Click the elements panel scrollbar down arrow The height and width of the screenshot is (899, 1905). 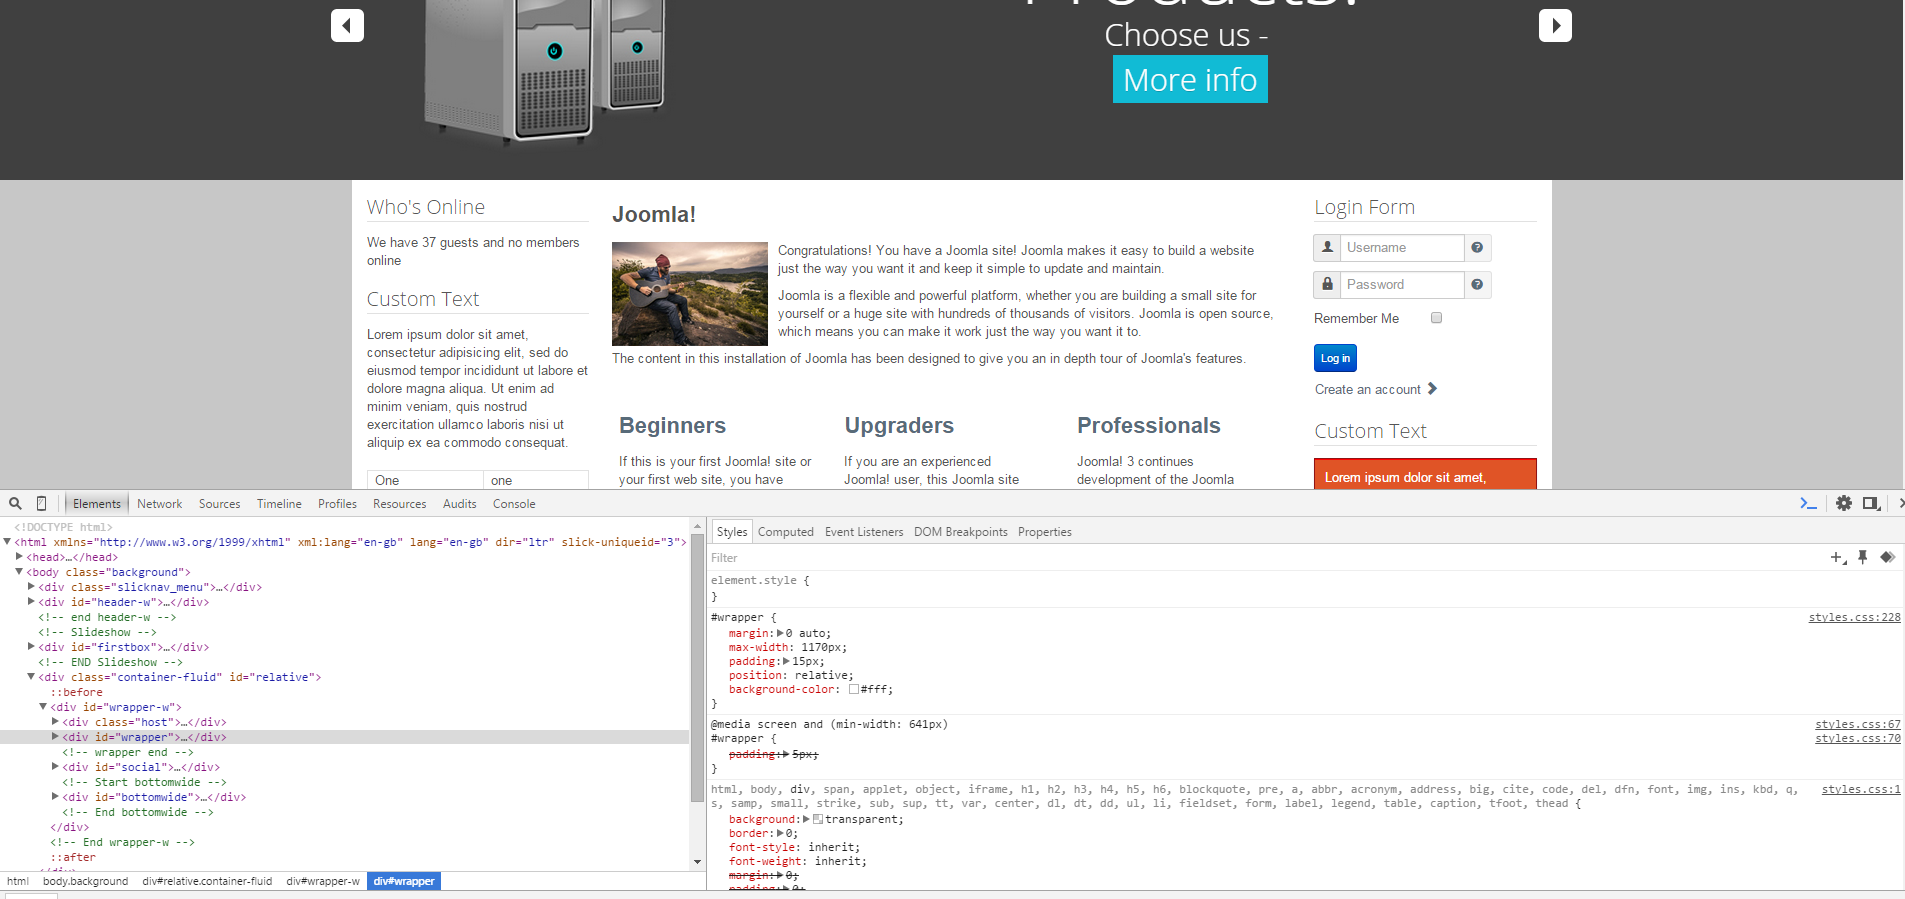(697, 862)
